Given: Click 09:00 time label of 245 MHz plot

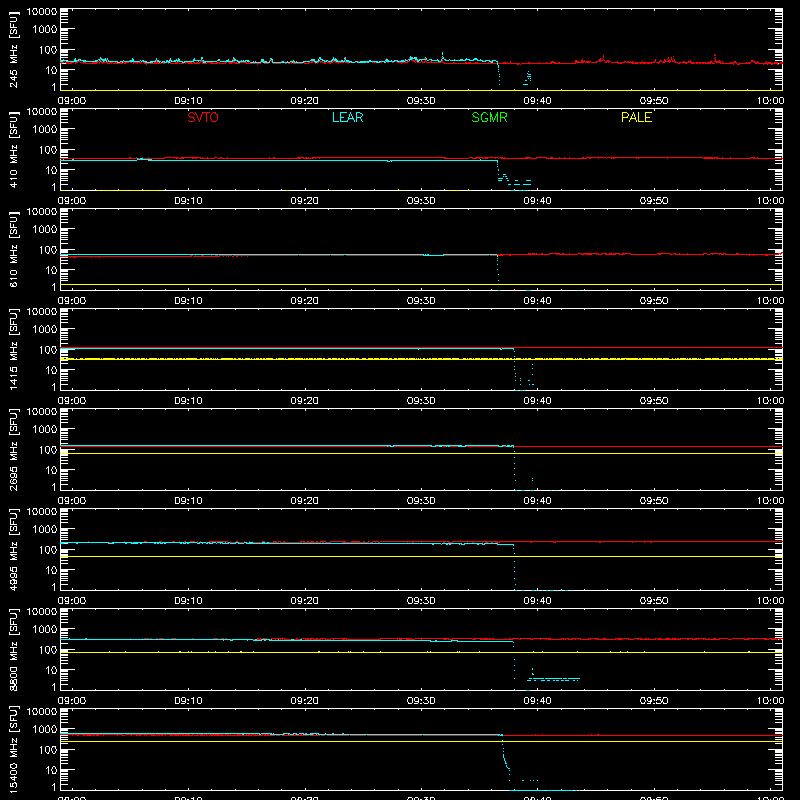Looking at the screenshot, I should pyautogui.click(x=72, y=101).
